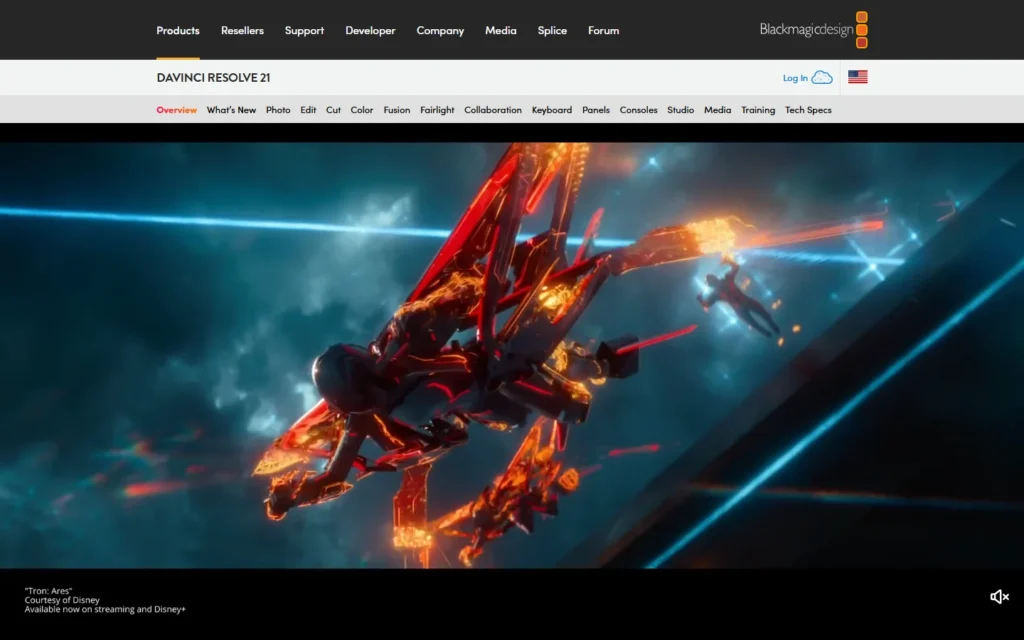Screen dimensions: 1024x640
Task: Switch to the Color tab
Action: tap(362, 110)
